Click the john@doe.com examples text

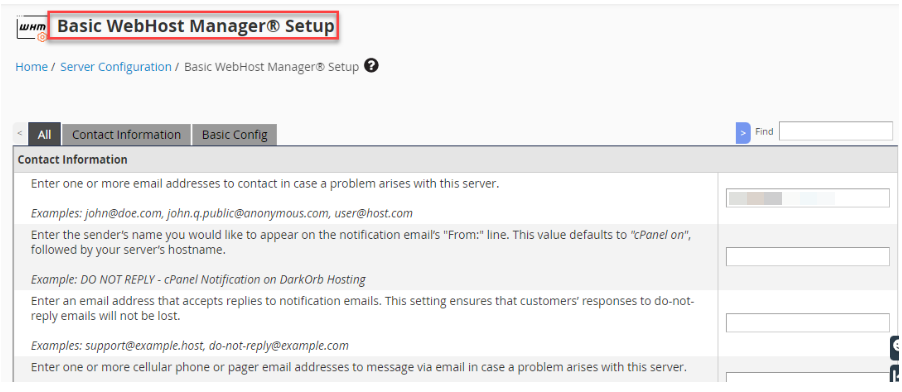pyautogui.click(x=222, y=214)
